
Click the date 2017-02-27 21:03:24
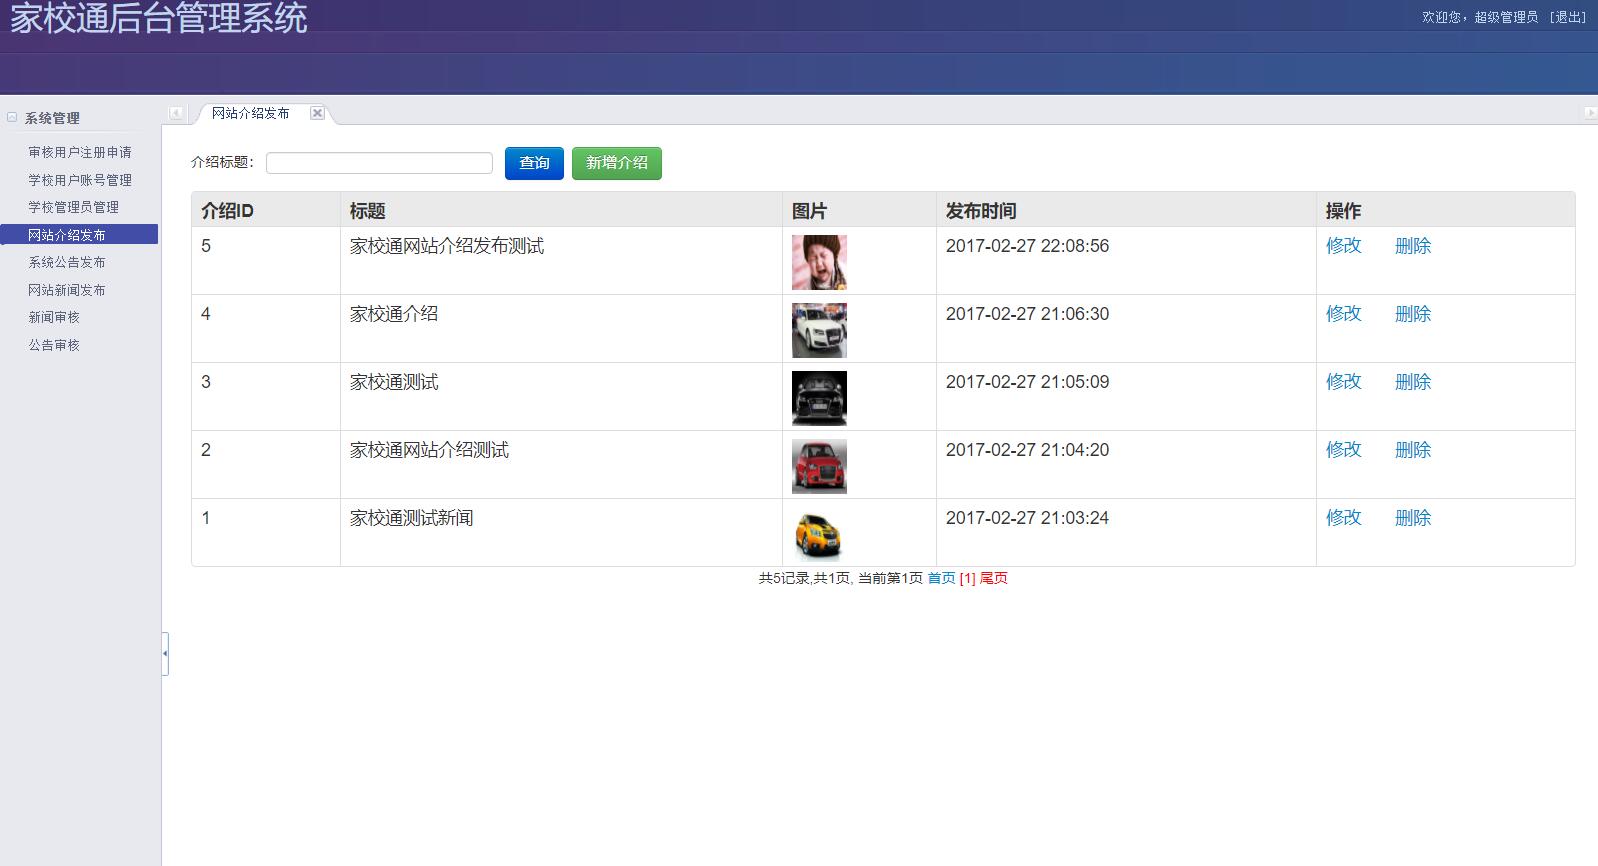click(x=1027, y=518)
